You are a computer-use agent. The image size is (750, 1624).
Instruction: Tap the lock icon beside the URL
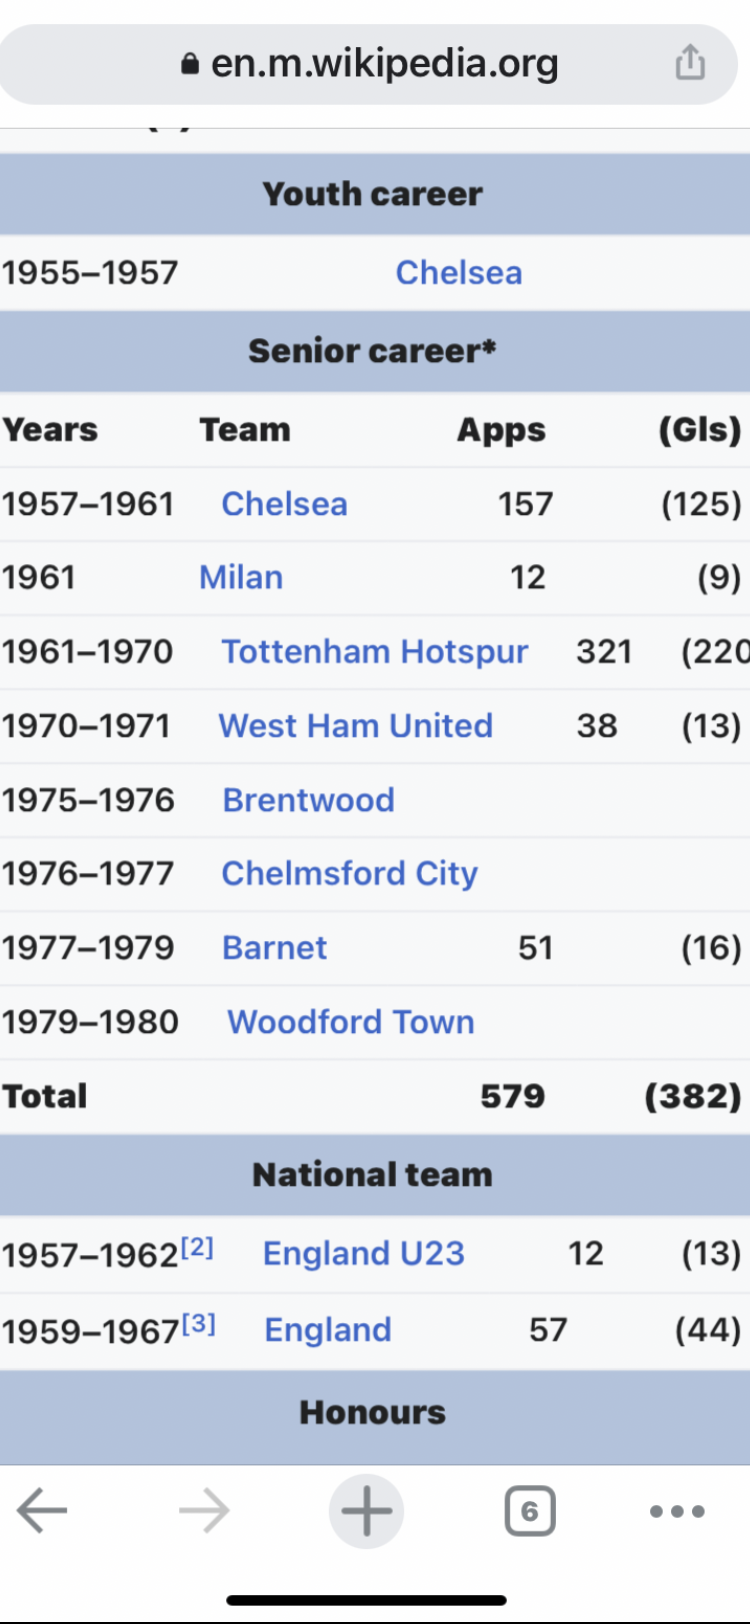(x=190, y=64)
